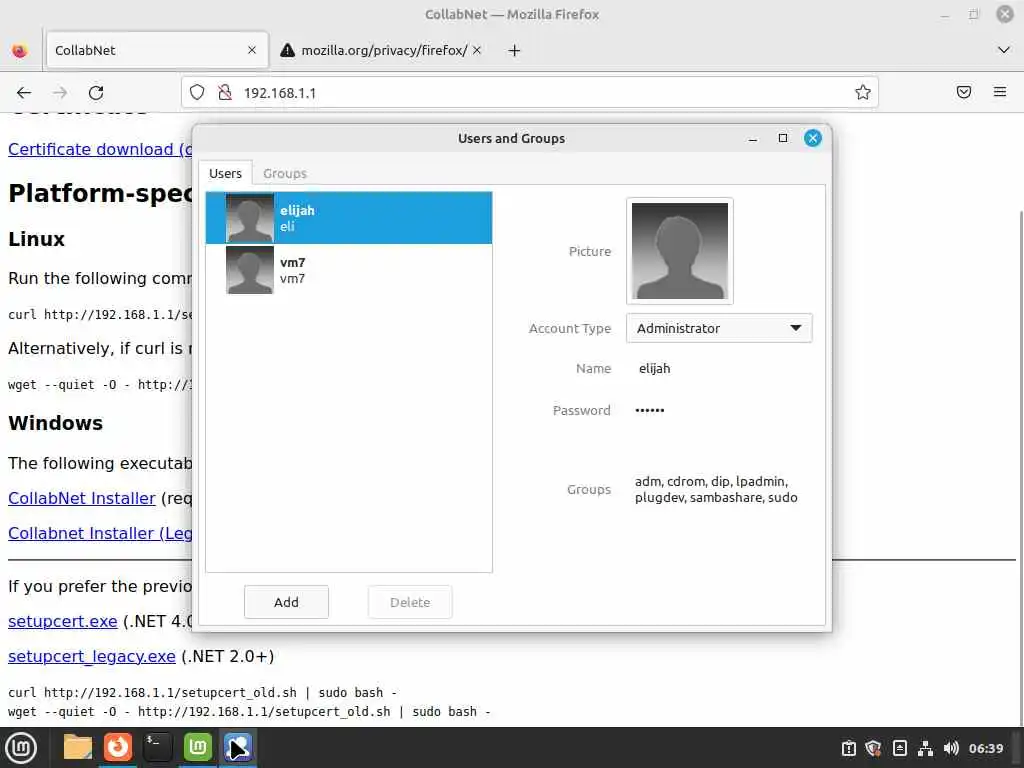Screen dimensions: 1024x768
Task: Open the volume control tray icon
Action: pos(951,748)
